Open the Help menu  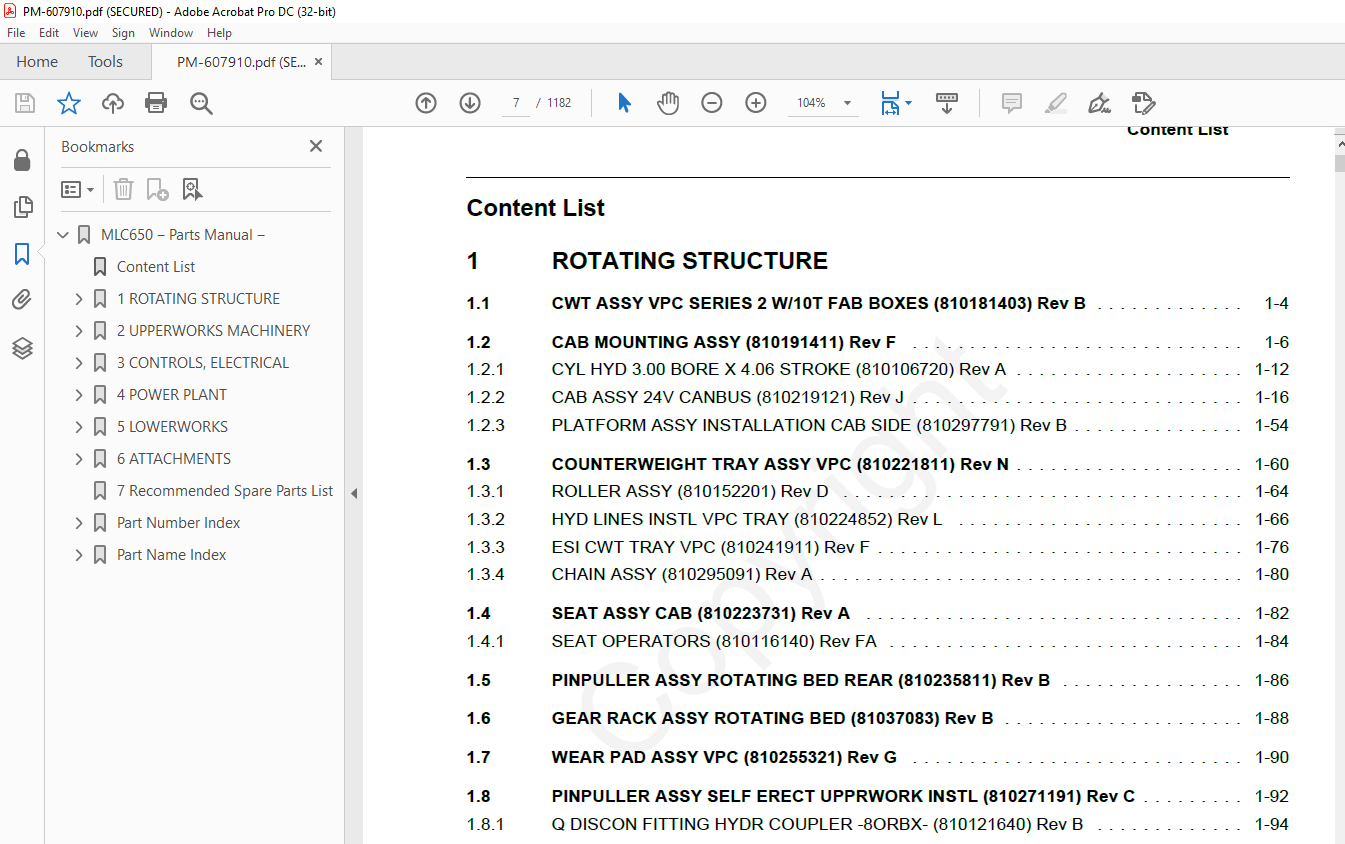[x=219, y=33]
